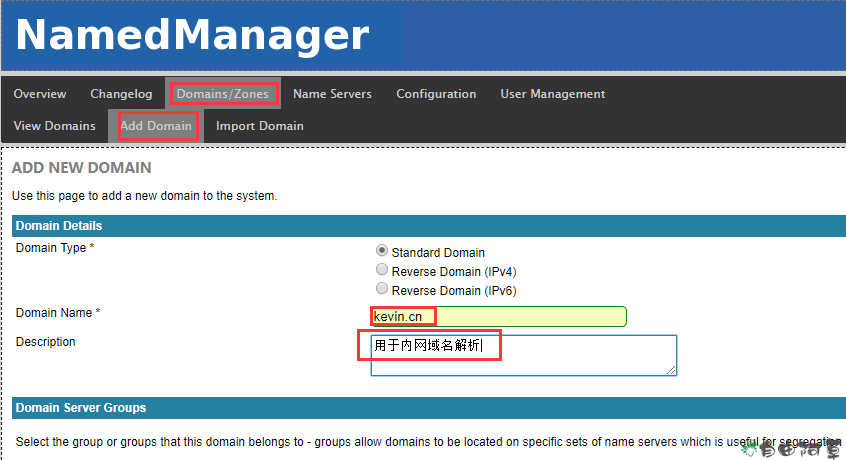
Task: Focus the Domain Name input field
Action: click(499, 317)
